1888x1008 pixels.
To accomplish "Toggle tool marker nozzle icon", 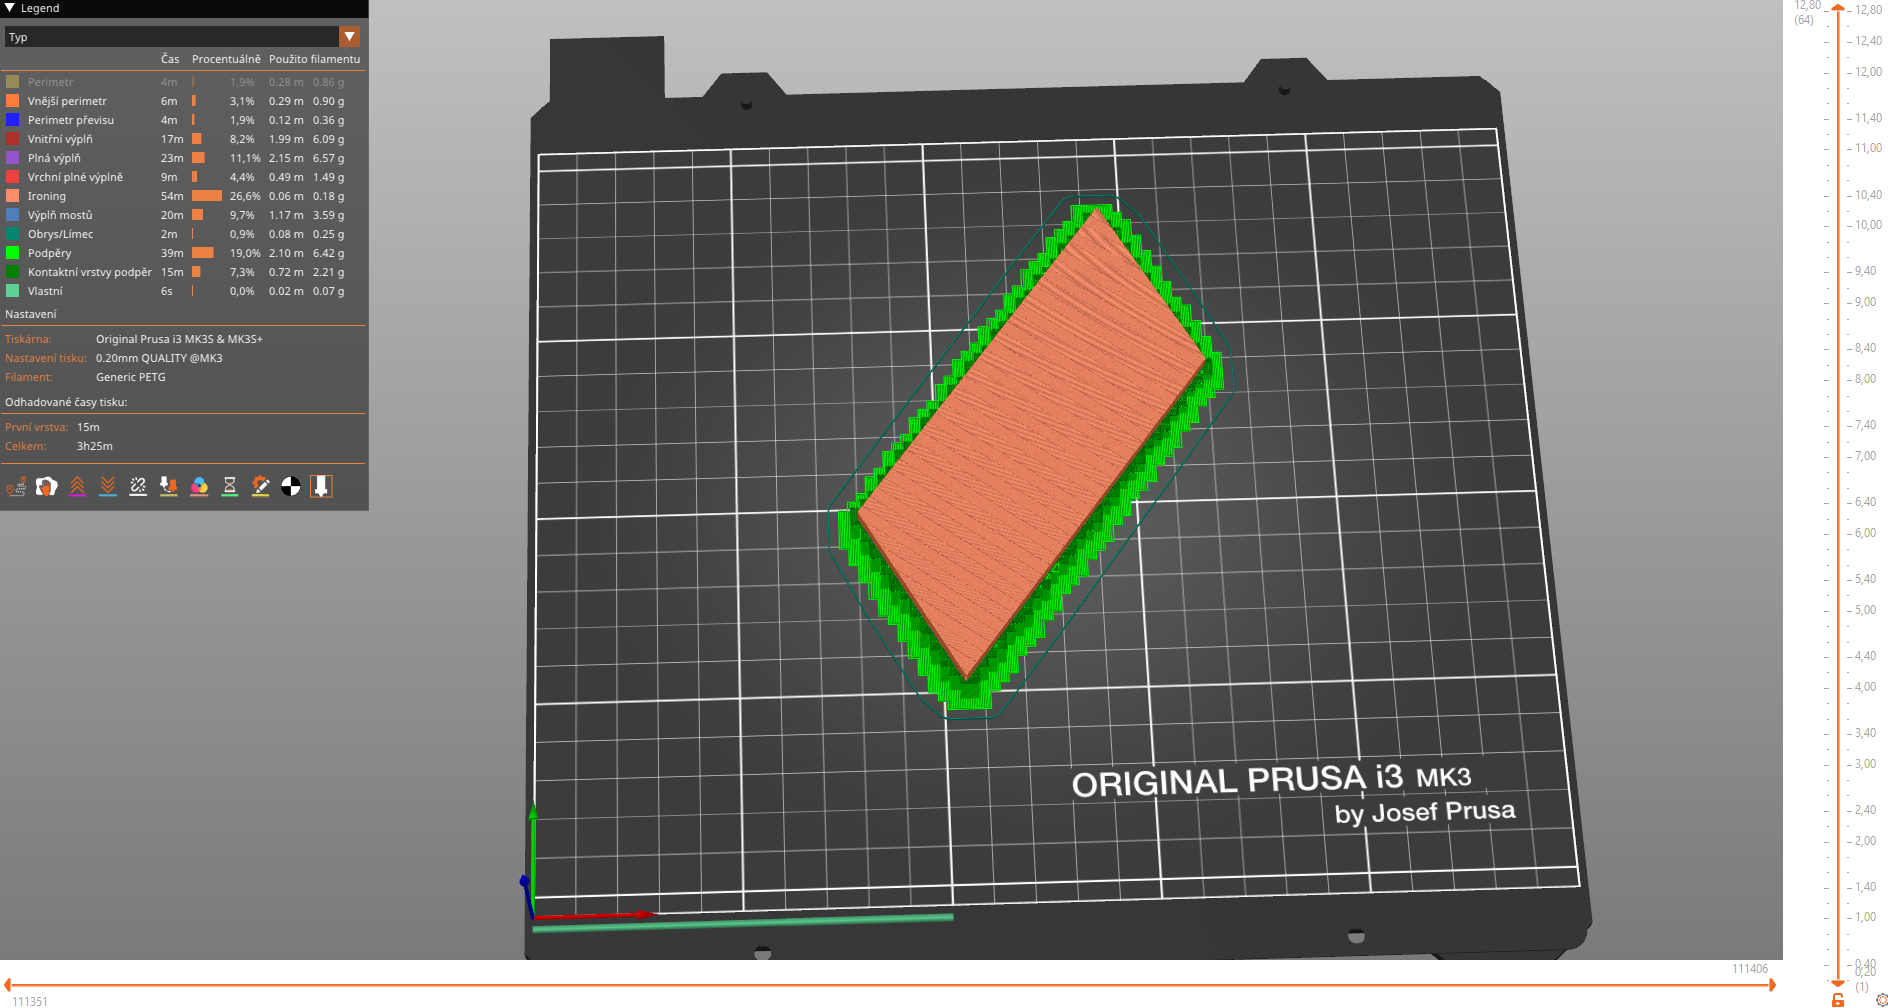I will pos(321,487).
